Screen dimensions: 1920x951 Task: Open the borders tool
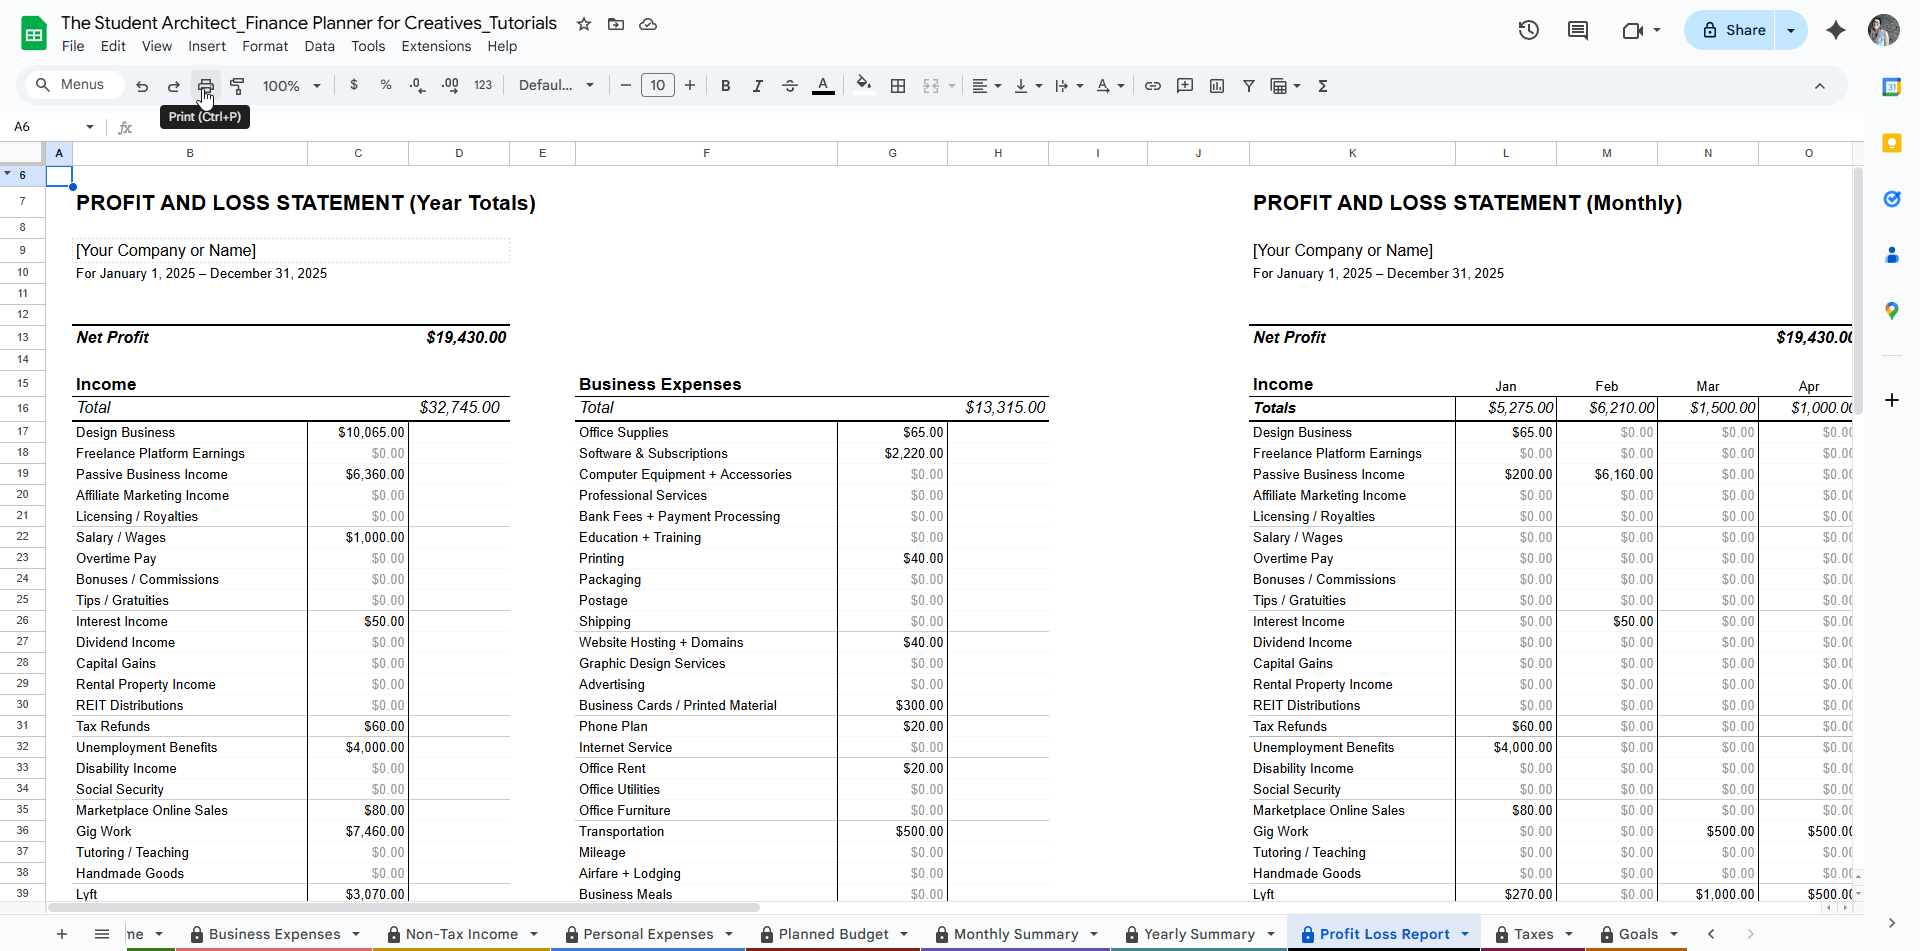pos(898,86)
